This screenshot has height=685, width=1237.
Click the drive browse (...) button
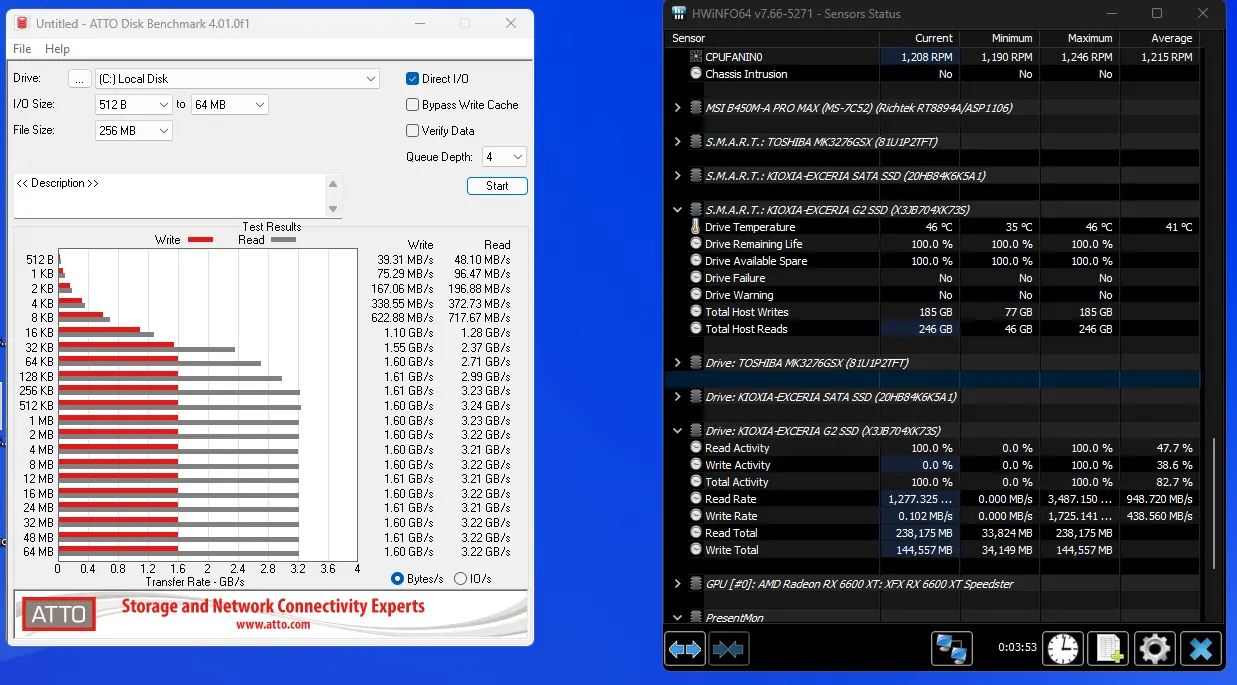[79, 79]
